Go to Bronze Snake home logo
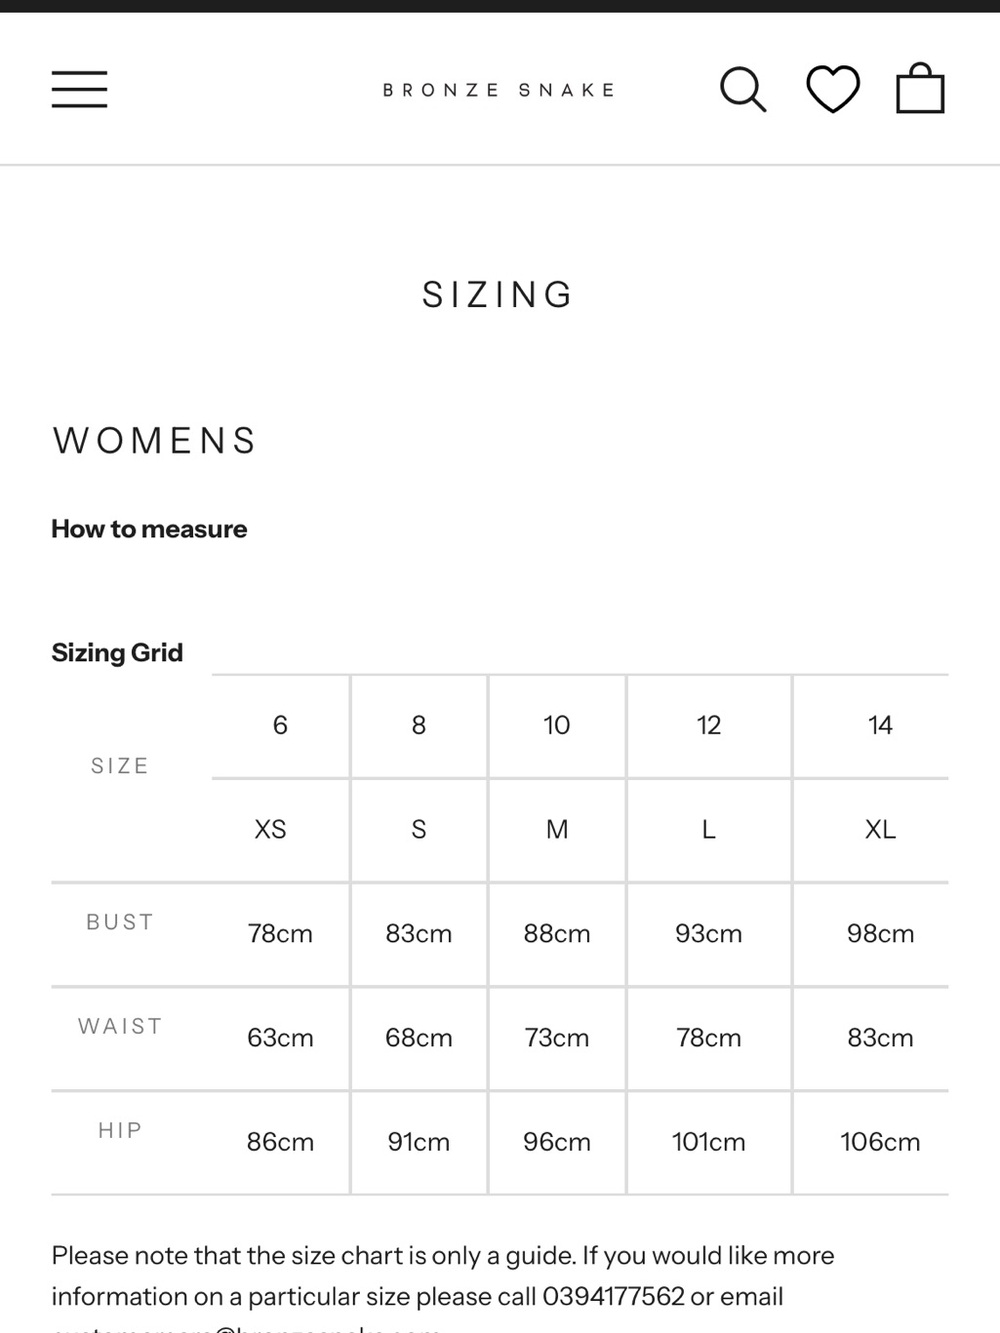This screenshot has width=1000, height=1333. click(x=499, y=90)
